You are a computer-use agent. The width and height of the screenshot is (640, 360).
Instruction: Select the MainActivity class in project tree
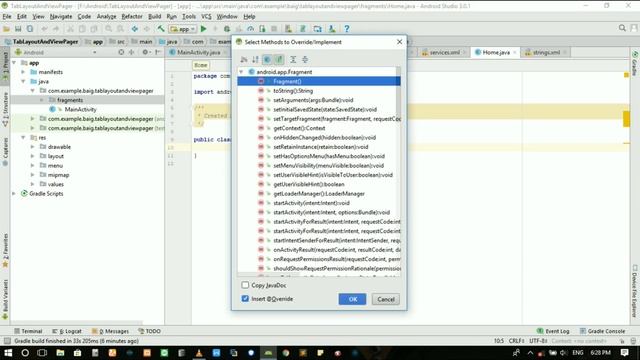[x=80, y=109]
